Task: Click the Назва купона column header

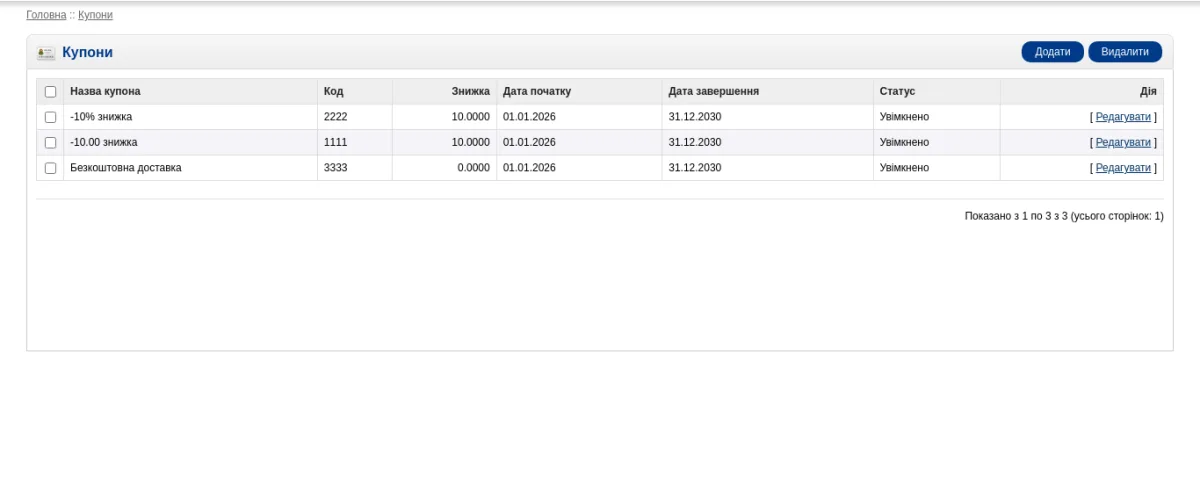Action: [x=105, y=91]
